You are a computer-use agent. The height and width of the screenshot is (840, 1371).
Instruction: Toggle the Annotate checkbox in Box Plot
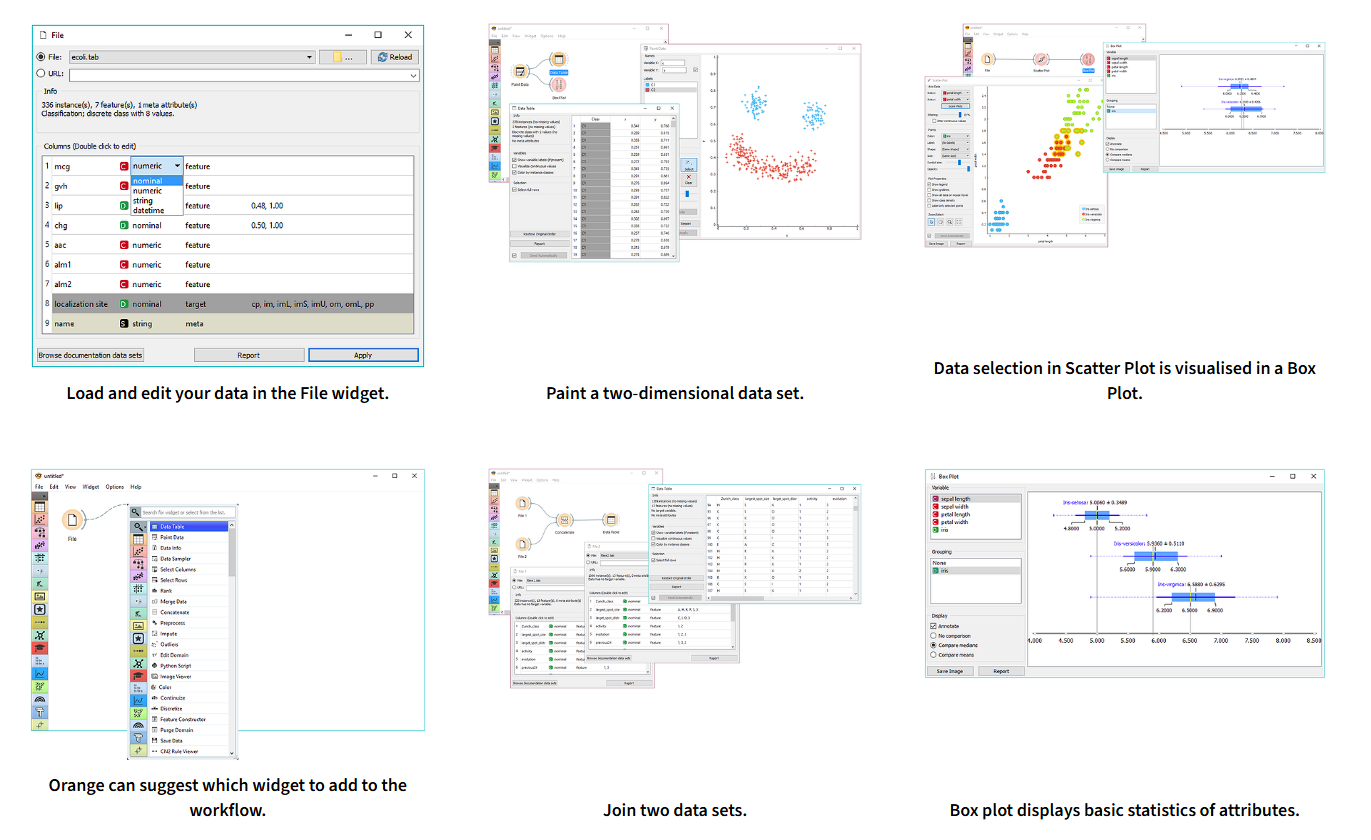933,626
